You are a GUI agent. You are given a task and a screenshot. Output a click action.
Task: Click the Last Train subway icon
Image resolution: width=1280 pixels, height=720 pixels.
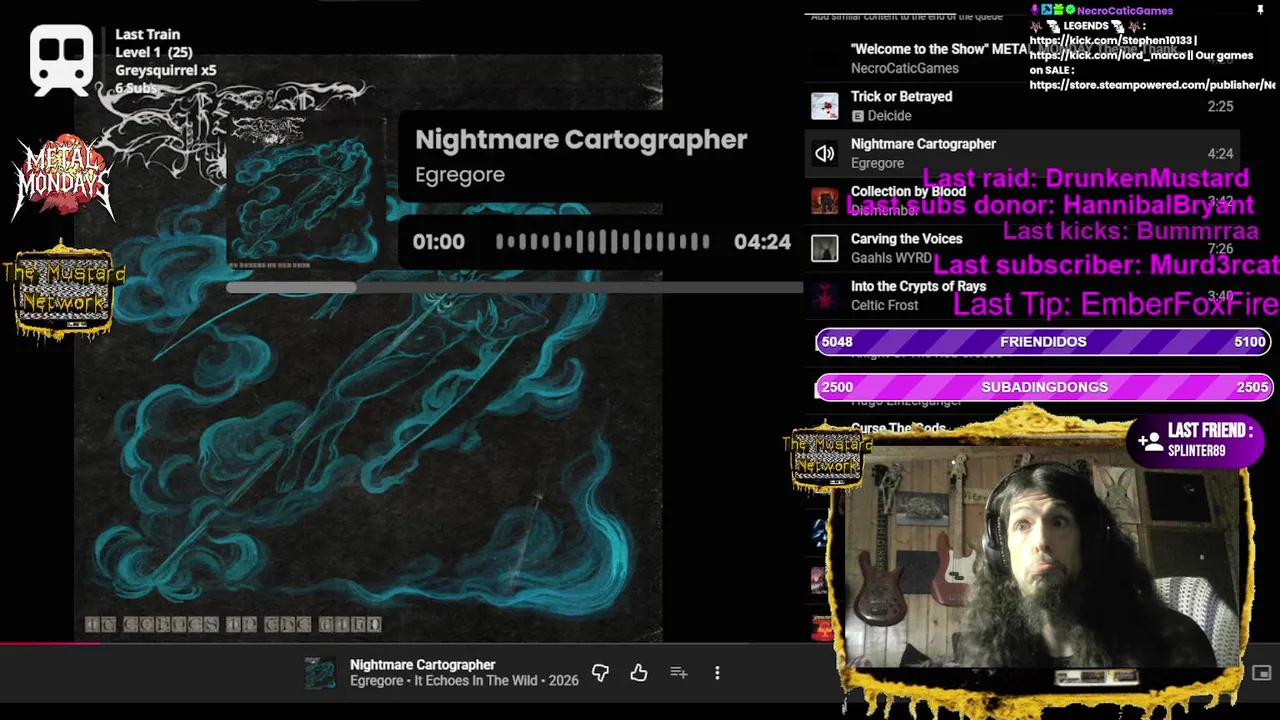[62, 60]
